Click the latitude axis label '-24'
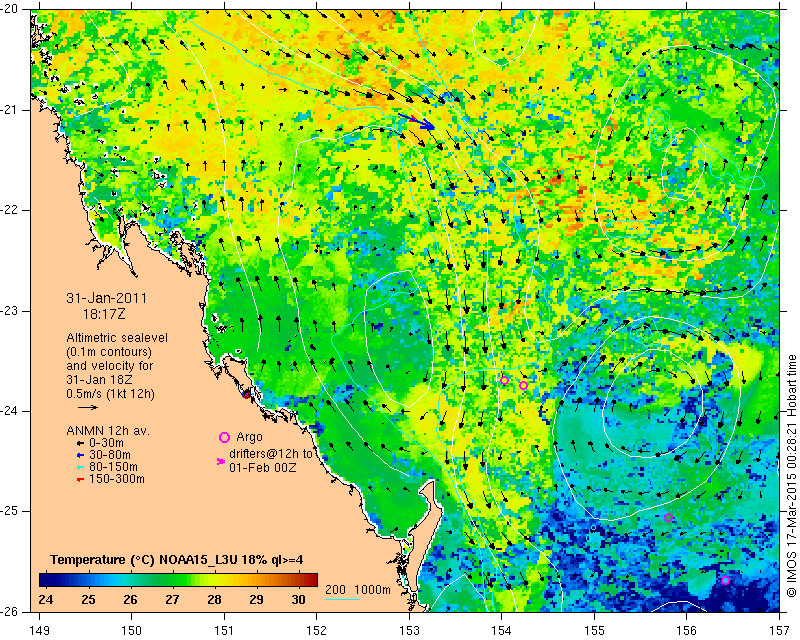800x640 pixels. coord(9,411)
